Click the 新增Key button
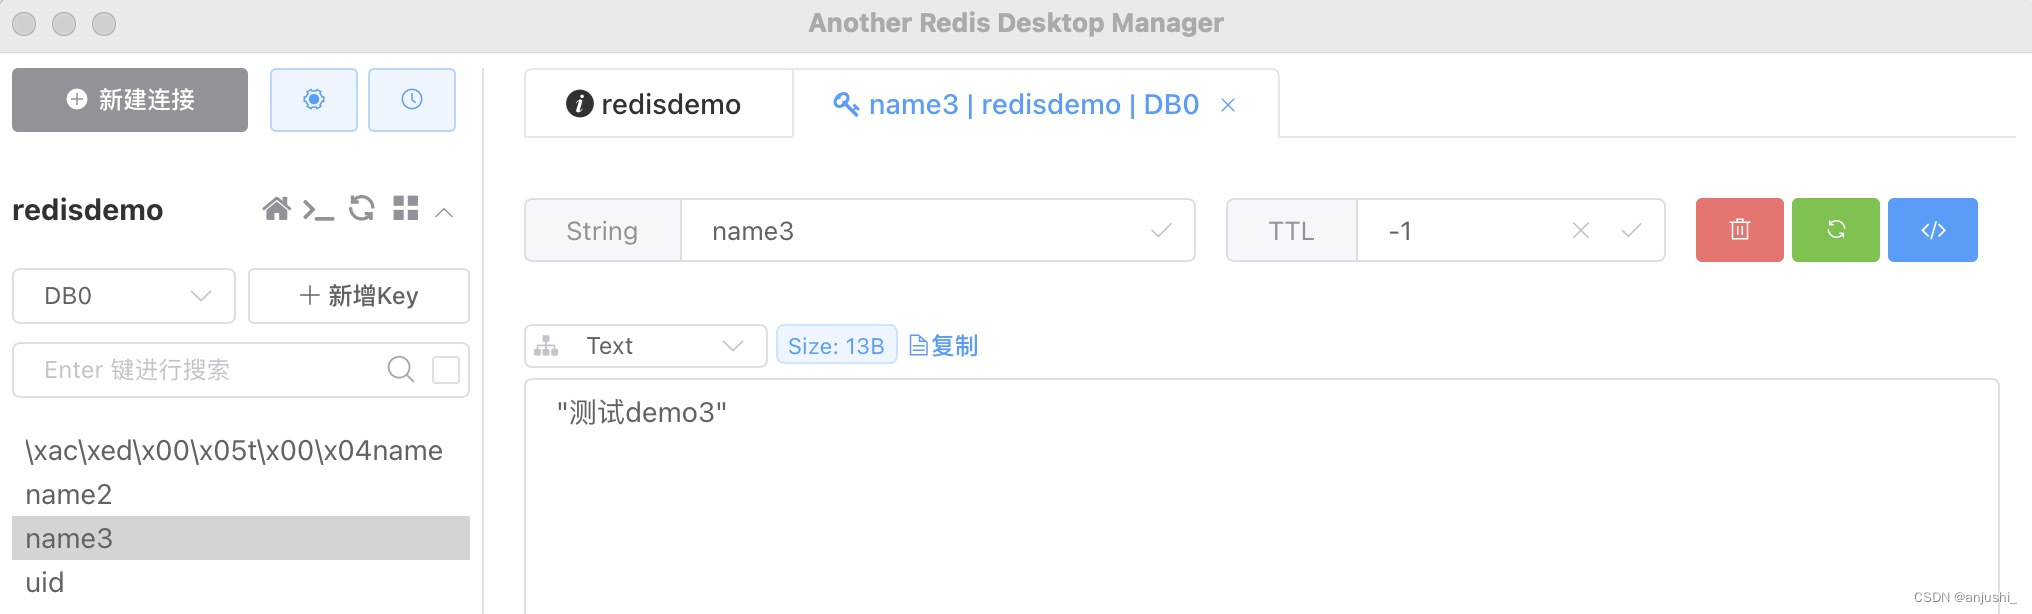The height and width of the screenshot is (614, 2032). click(x=359, y=296)
